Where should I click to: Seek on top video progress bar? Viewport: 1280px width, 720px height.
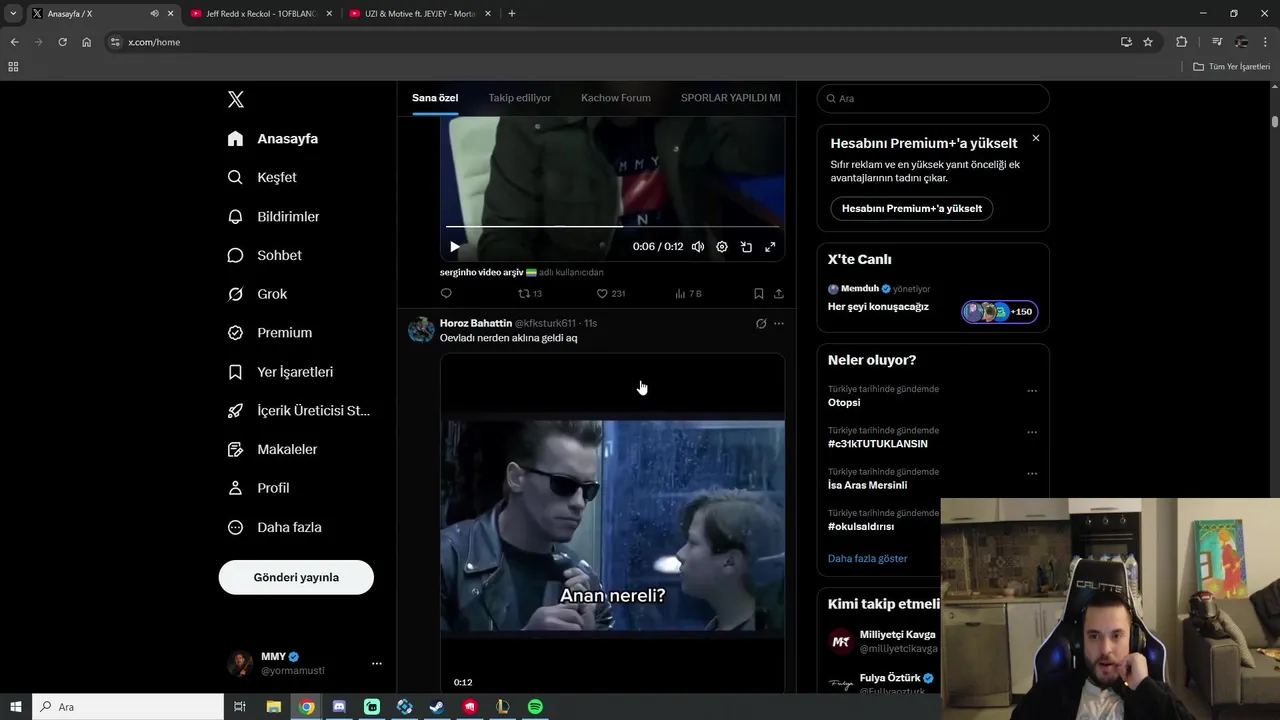click(612, 227)
